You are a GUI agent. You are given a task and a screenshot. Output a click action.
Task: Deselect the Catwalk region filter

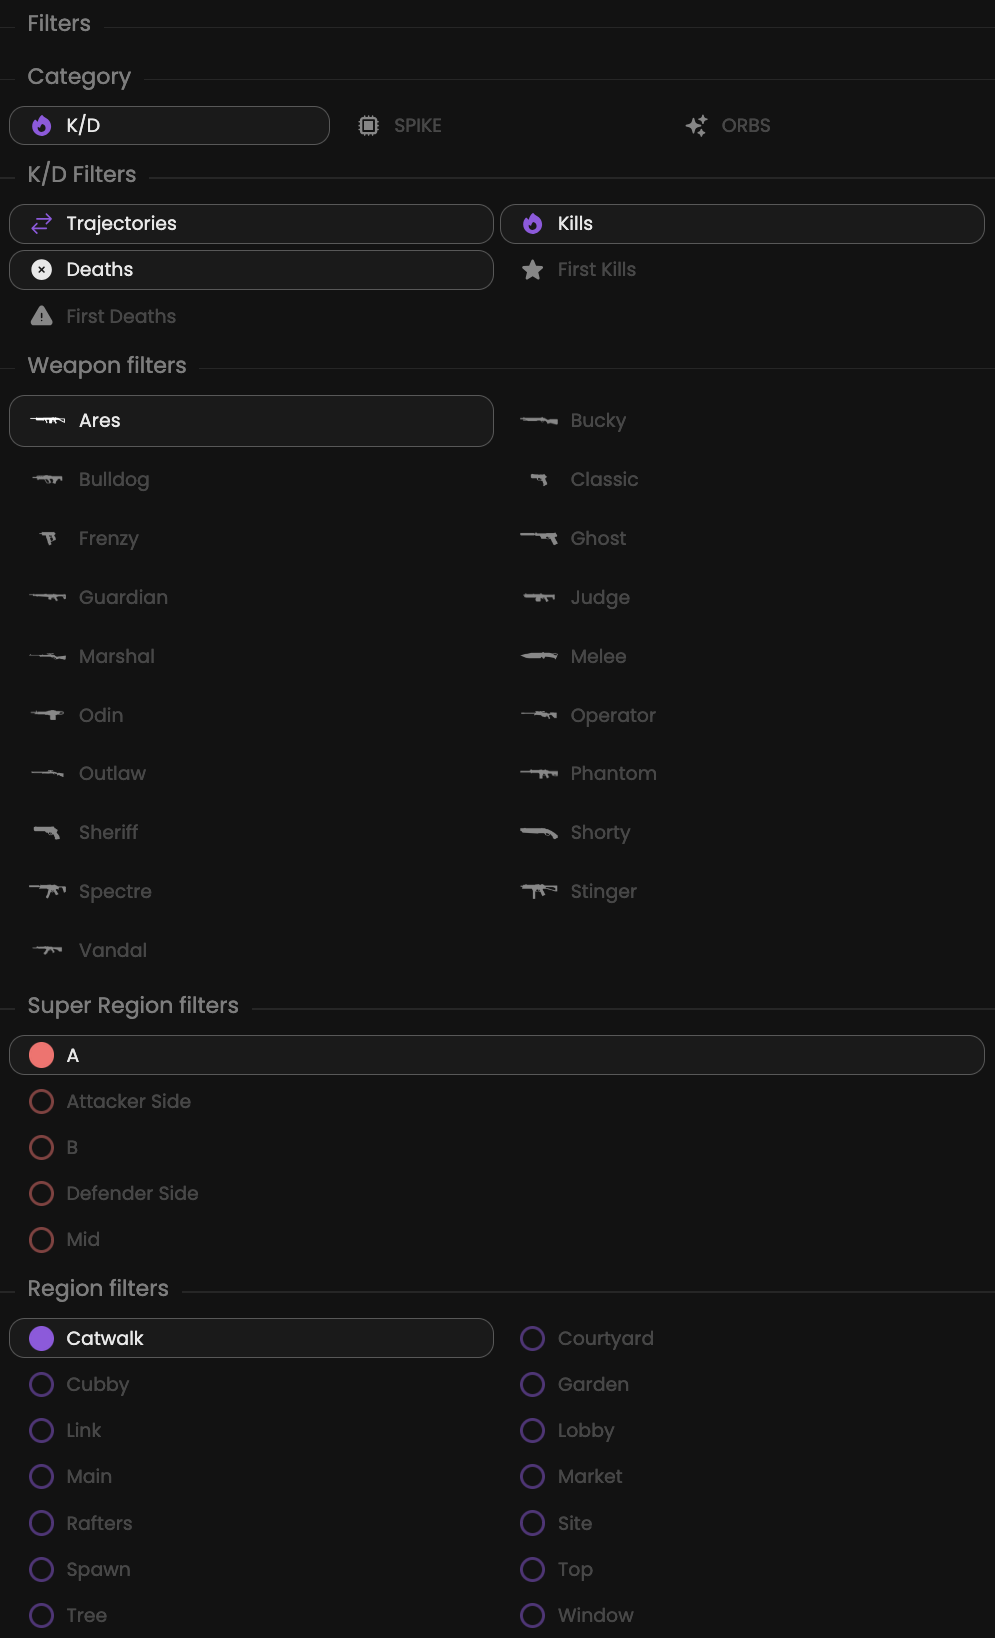[x=251, y=1338]
